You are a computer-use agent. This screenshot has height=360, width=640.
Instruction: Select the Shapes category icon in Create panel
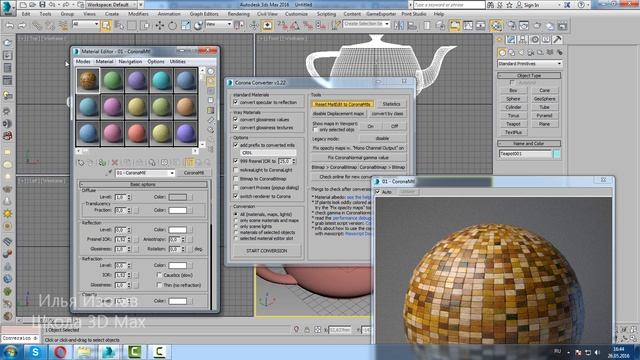tap(512, 53)
